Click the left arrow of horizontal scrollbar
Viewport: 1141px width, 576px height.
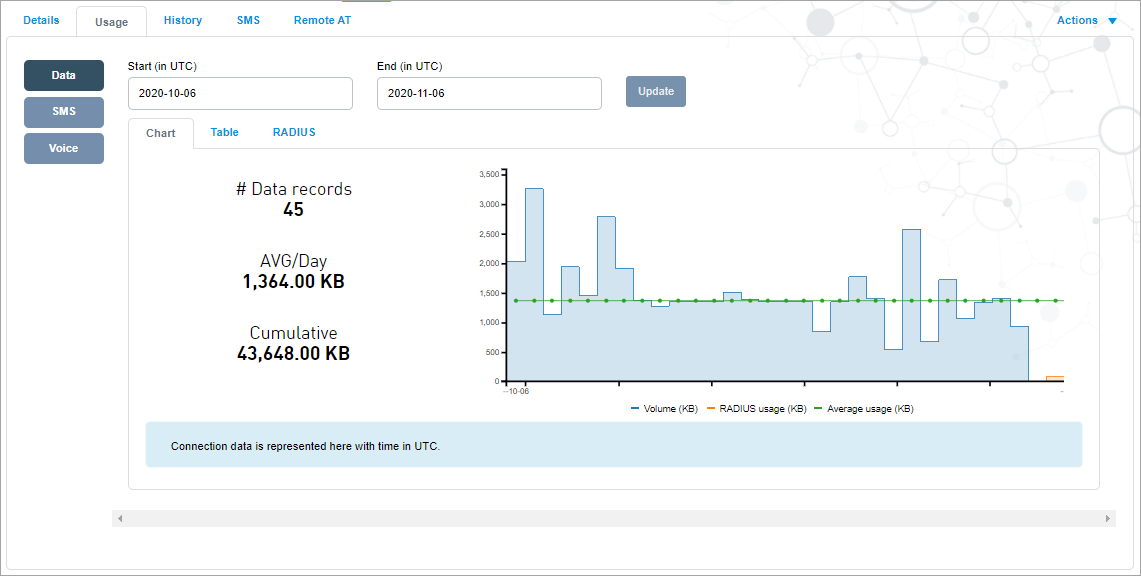pyautogui.click(x=120, y=519)
